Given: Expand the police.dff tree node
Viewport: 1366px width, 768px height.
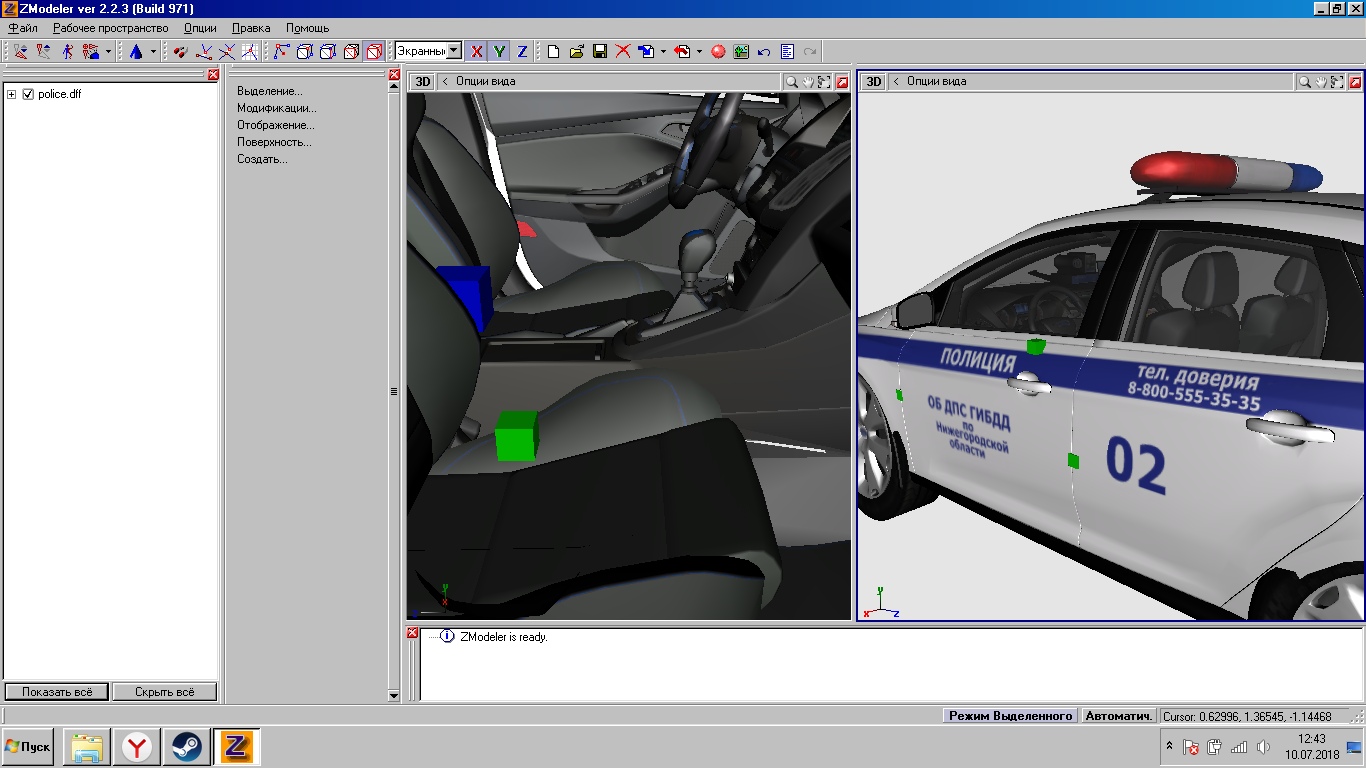Looking at the screenshot, I should 12,94.
